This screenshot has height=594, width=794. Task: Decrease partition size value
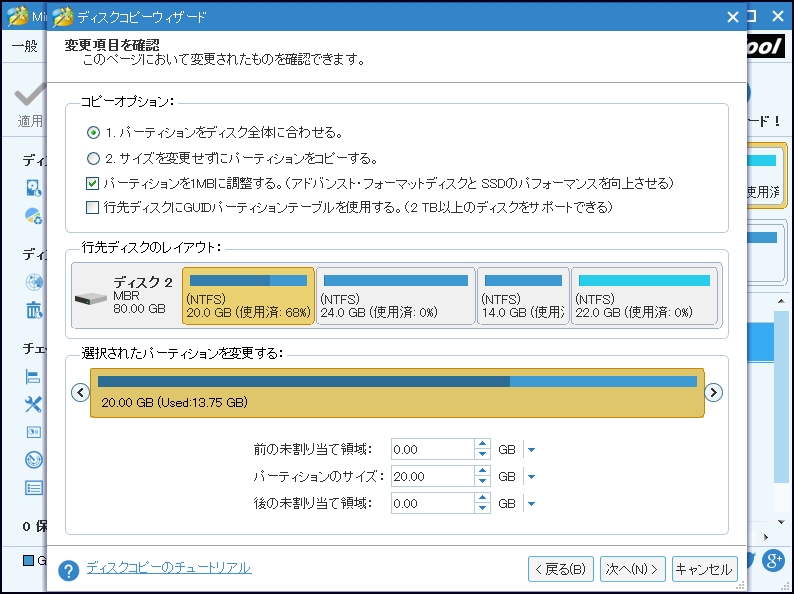click(483, 482)
